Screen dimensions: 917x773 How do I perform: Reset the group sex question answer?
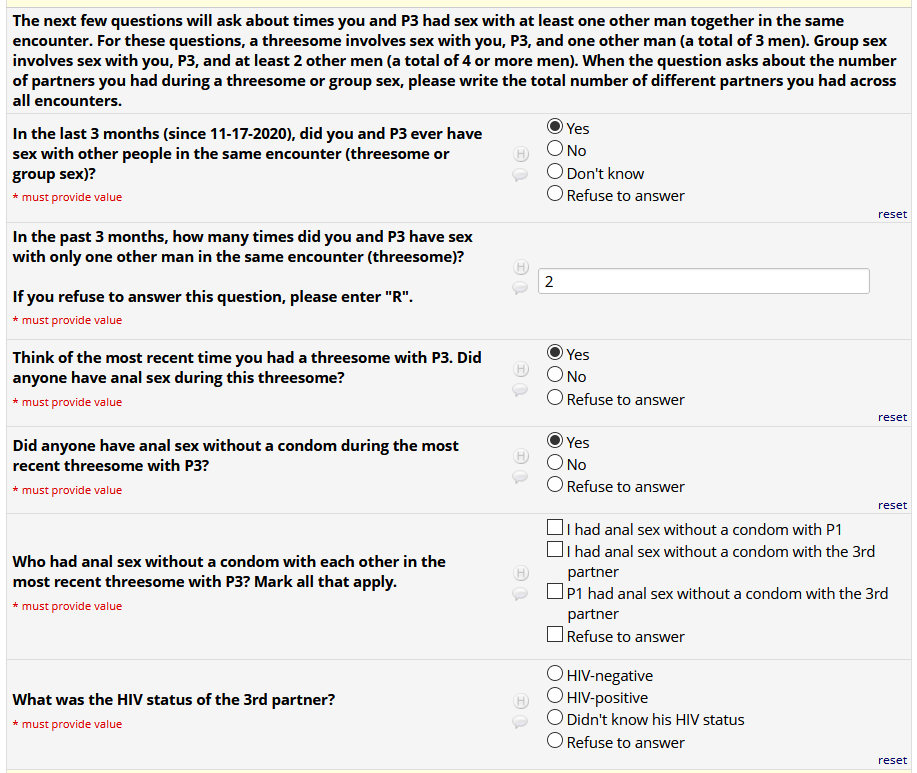892,214
